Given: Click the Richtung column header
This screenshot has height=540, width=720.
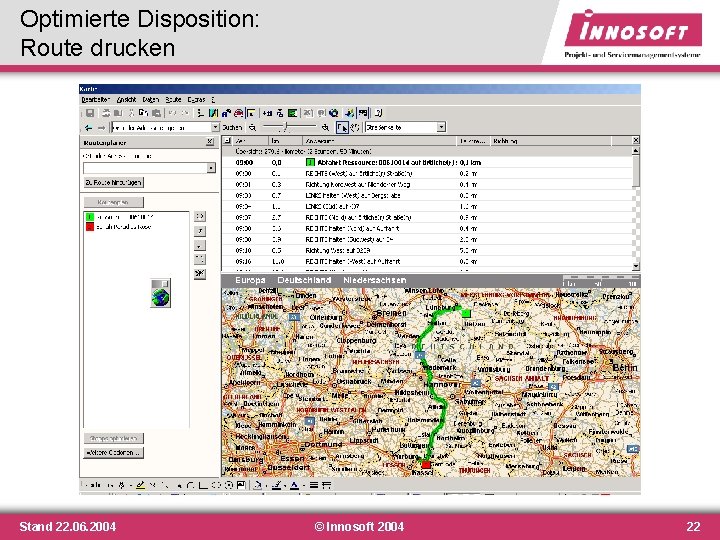Looking at the screenshot, I should tap(551, 141).
